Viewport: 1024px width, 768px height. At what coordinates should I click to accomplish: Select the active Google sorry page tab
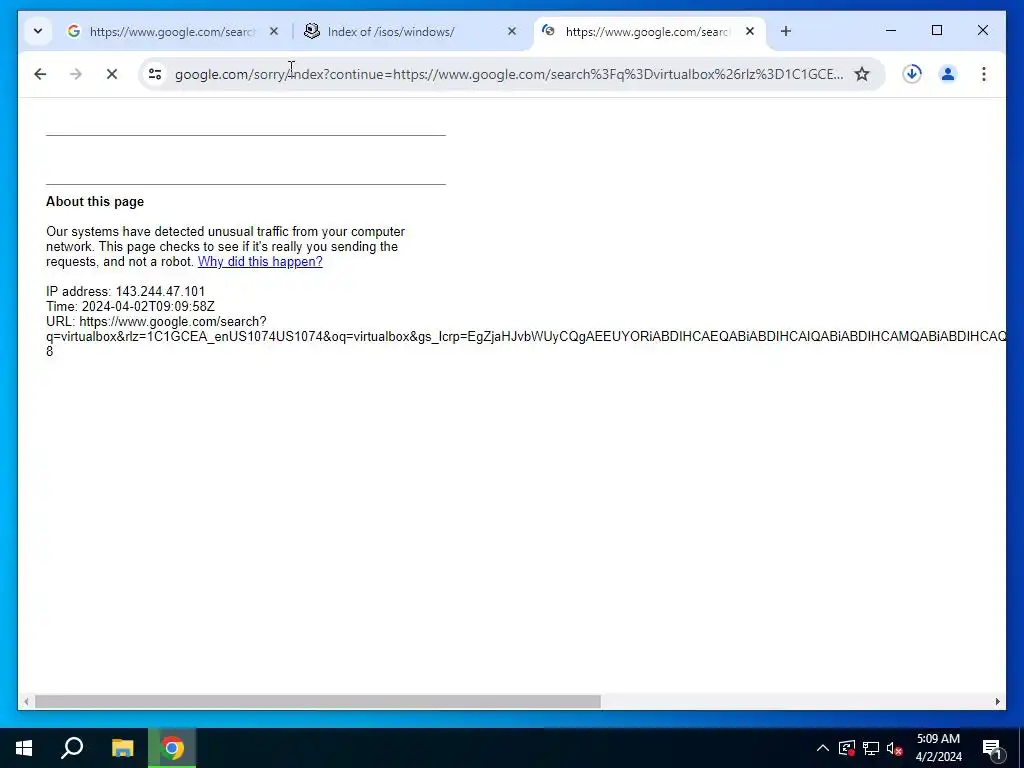click(649, 31)
